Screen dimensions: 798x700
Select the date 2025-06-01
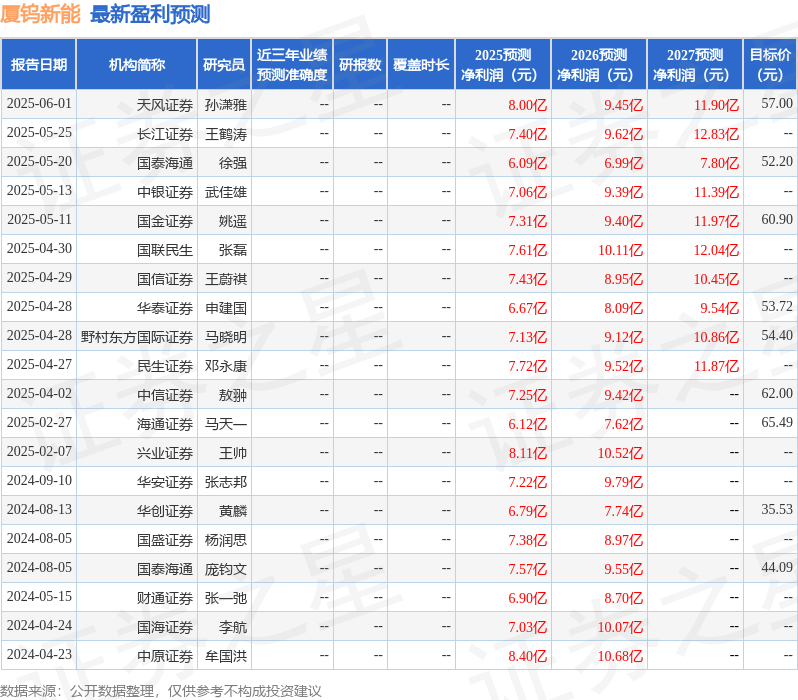click(39, 104)
